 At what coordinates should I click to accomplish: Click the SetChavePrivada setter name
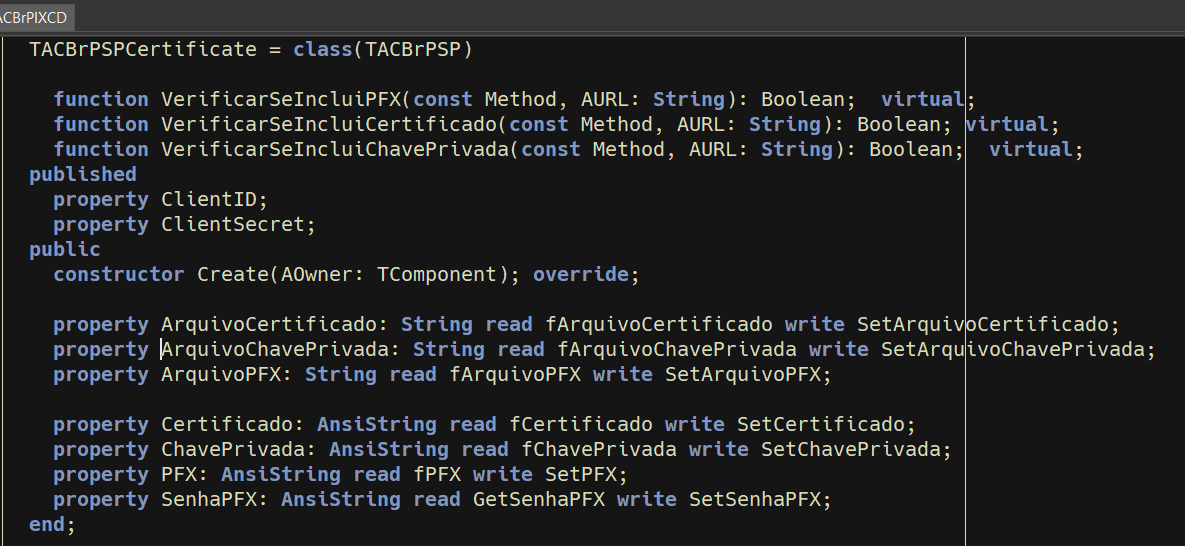click(x=850, y=449)
